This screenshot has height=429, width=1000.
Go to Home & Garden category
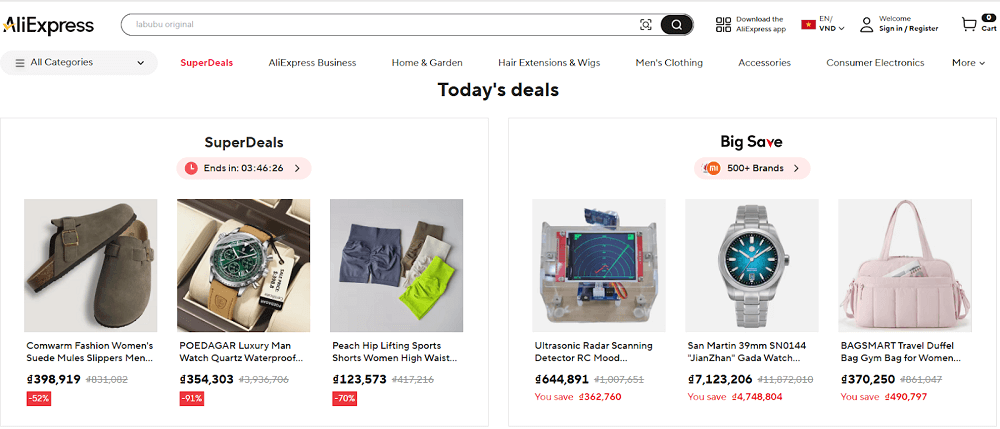tap(427, 63)
